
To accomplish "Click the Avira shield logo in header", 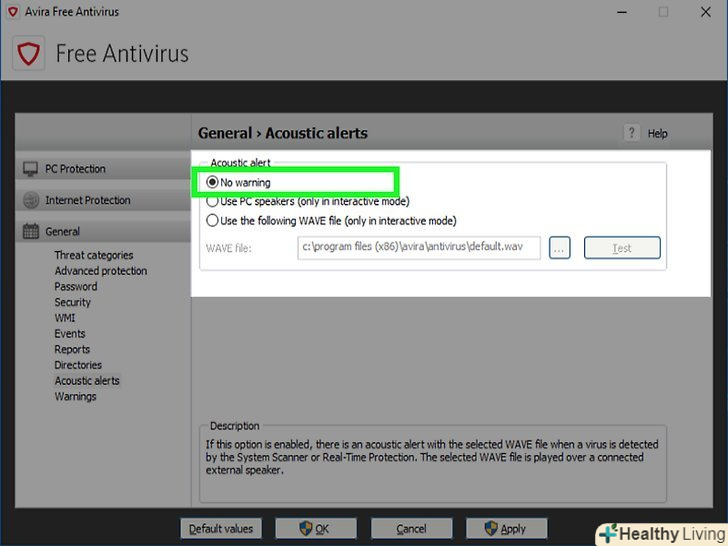I will 28,53.
